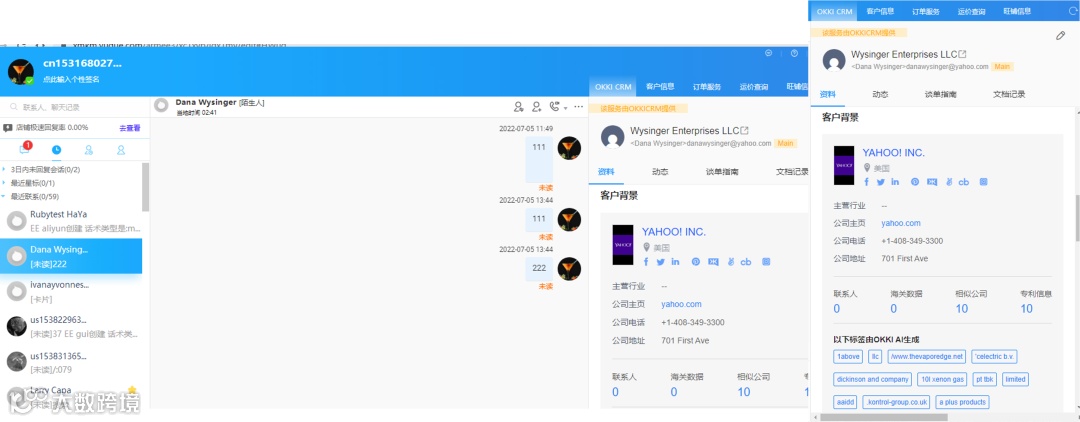Click the 去查看 link beside reply rate
Viewport: 1080px width, 422px height.
tap(129, 128)
